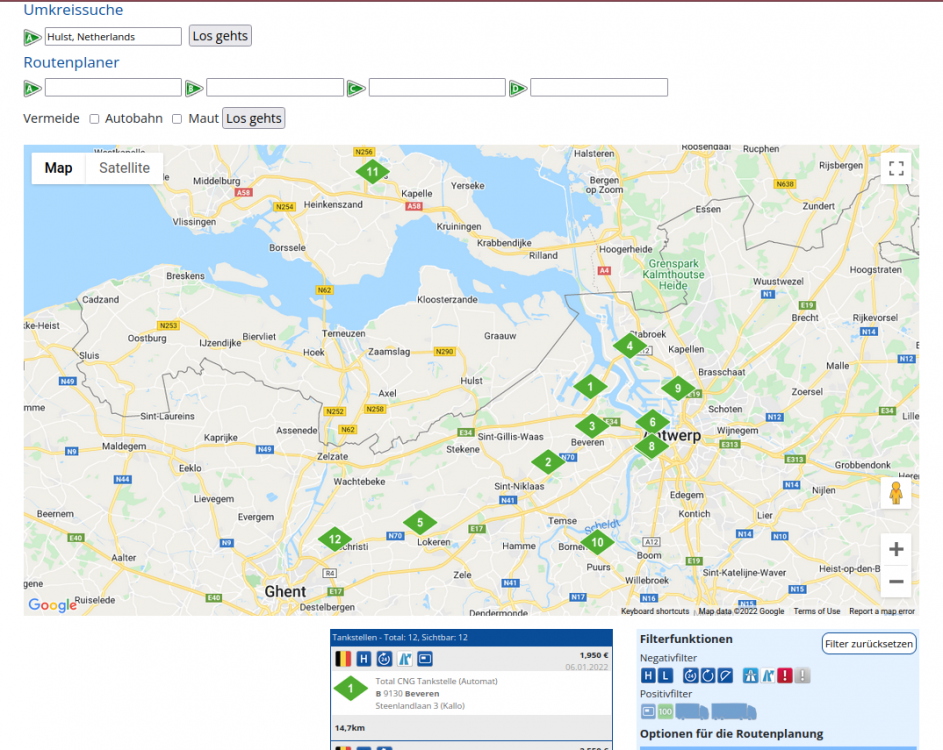Select map marker 10 near Bornem
The image size is (943, 750).
597,542
